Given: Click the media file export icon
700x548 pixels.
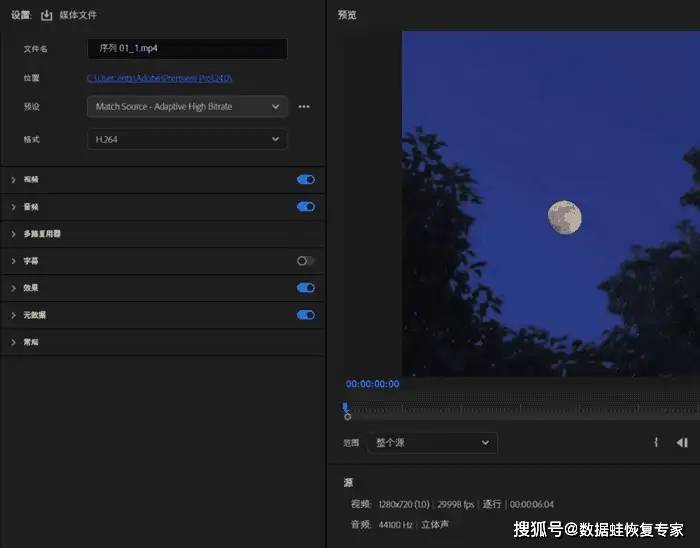Looking at the screenshot, I should tap(46, 15).
